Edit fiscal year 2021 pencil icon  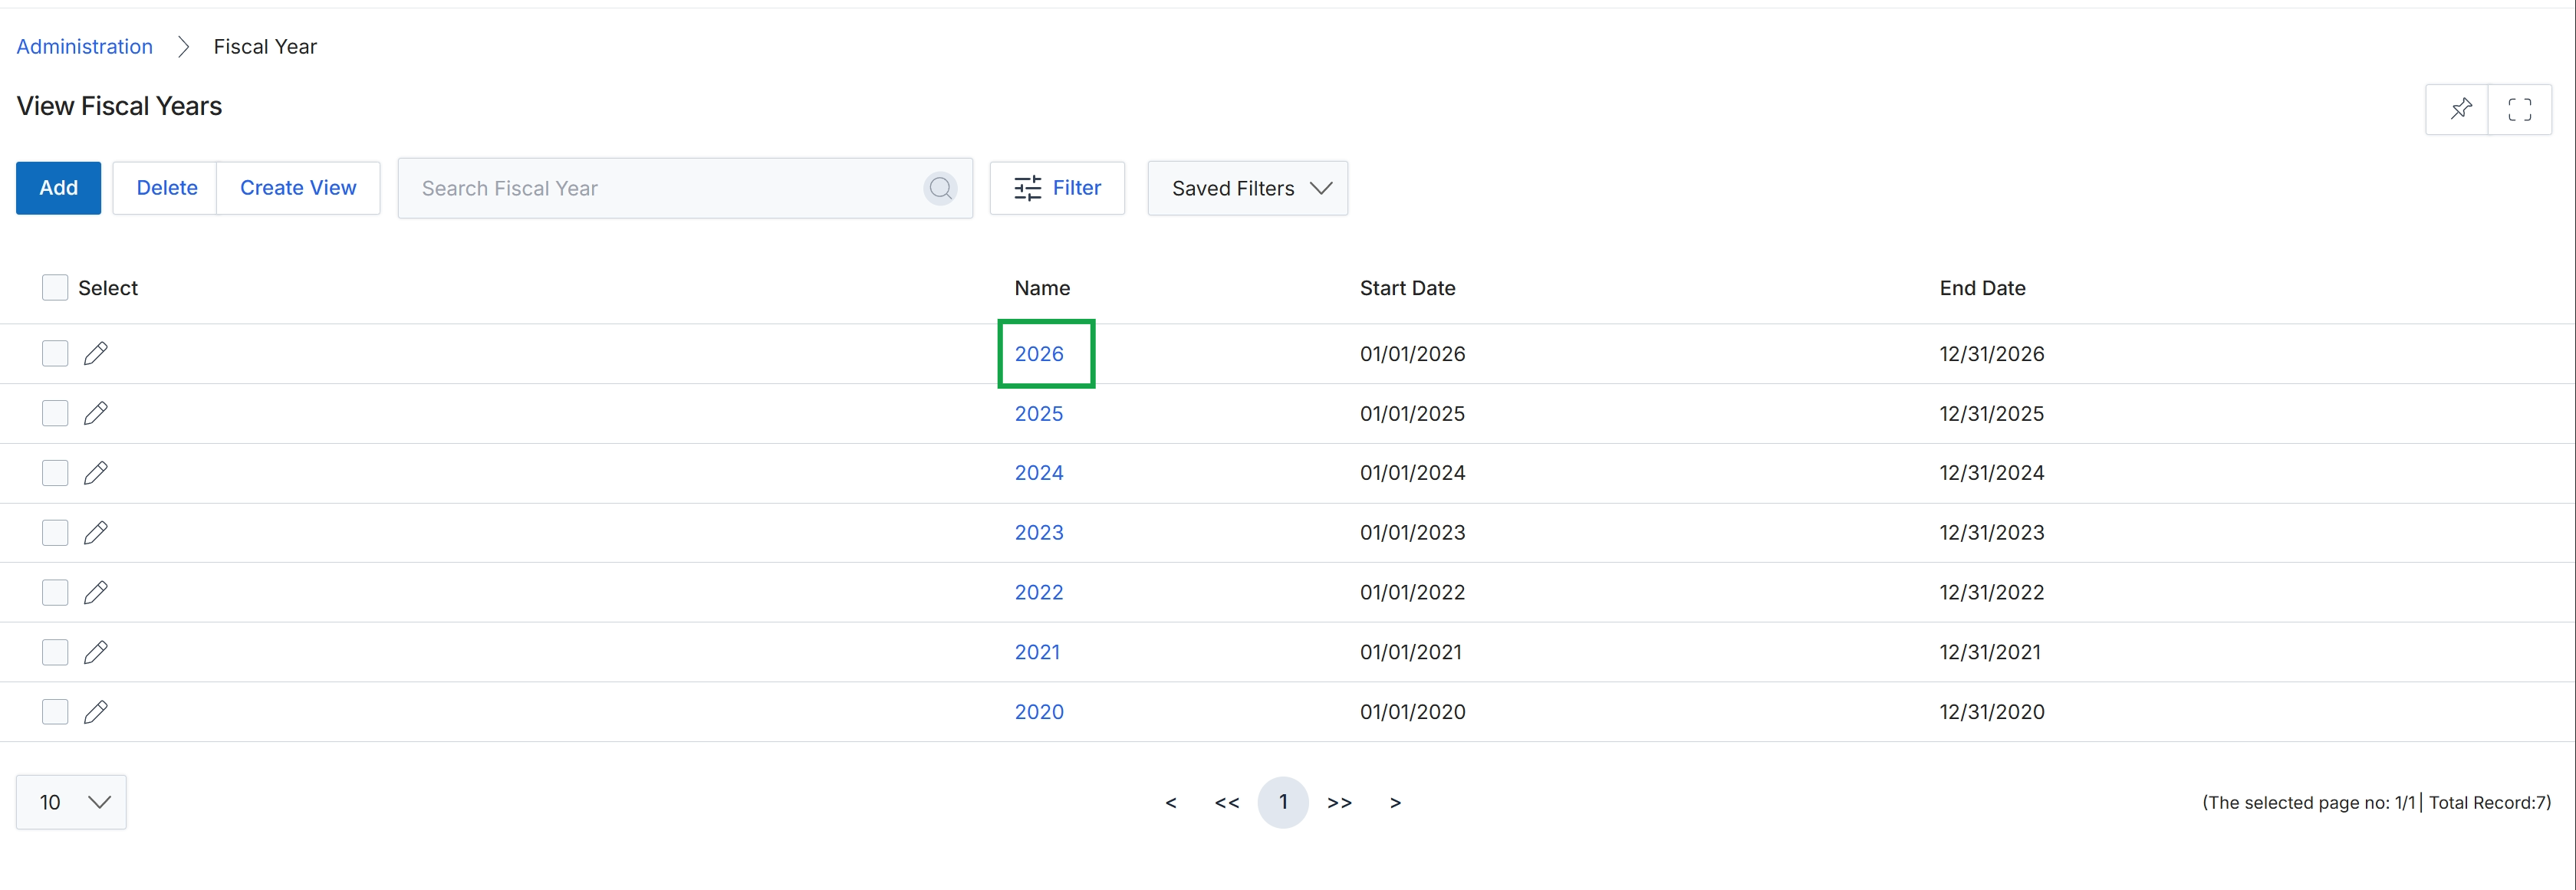click(96, 652)
